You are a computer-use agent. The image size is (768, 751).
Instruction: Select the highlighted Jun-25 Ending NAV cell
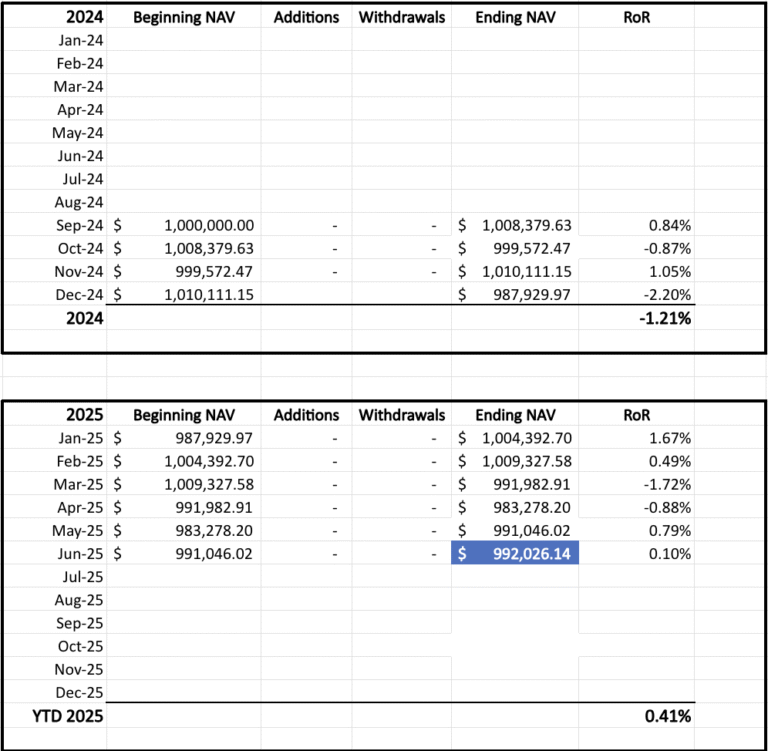(515, 553)
